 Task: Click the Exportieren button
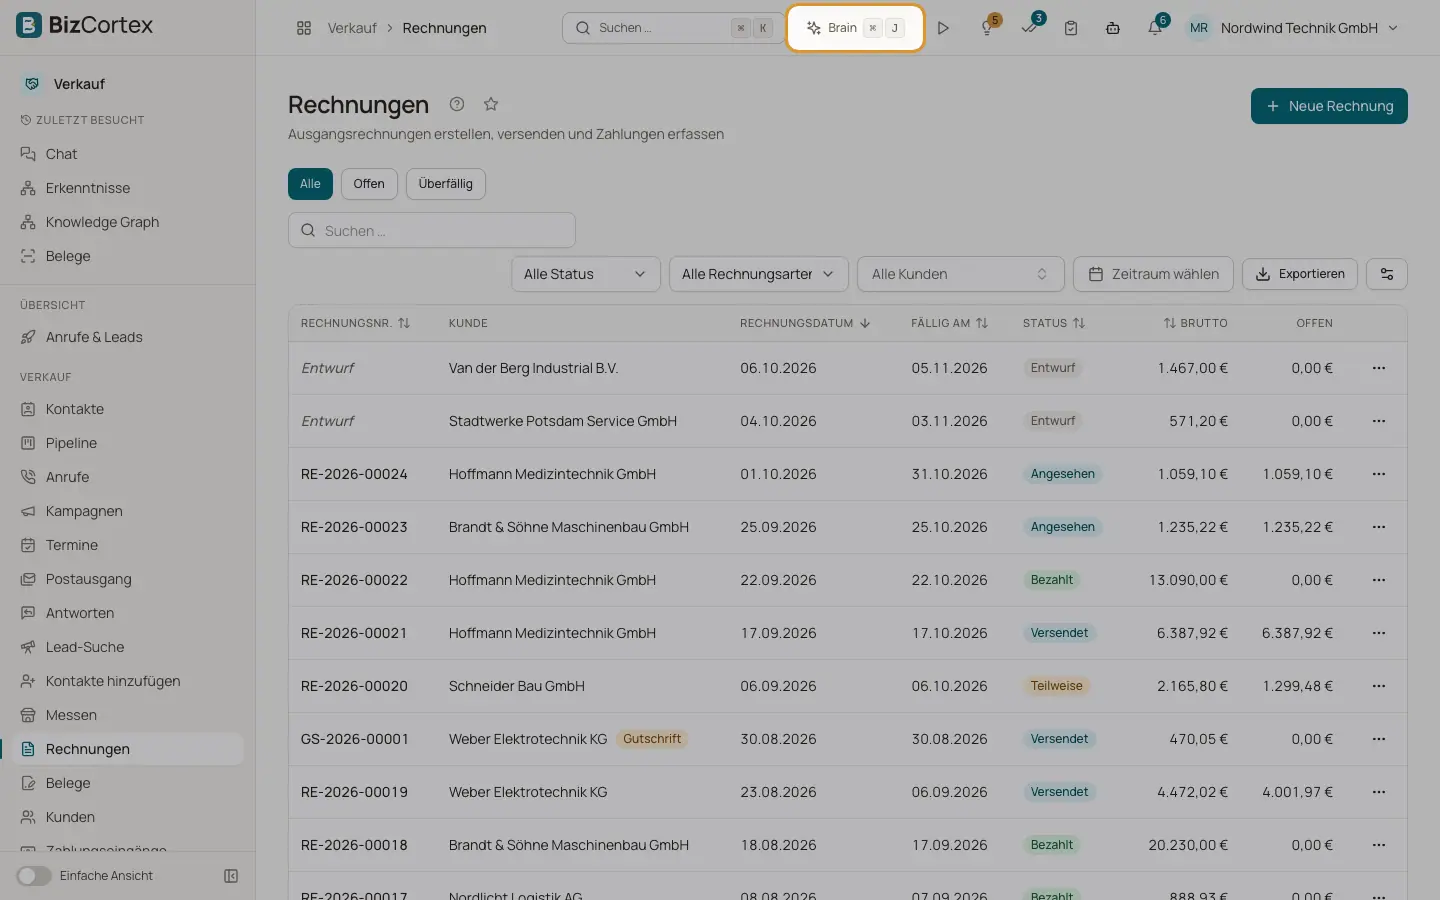1300,274
